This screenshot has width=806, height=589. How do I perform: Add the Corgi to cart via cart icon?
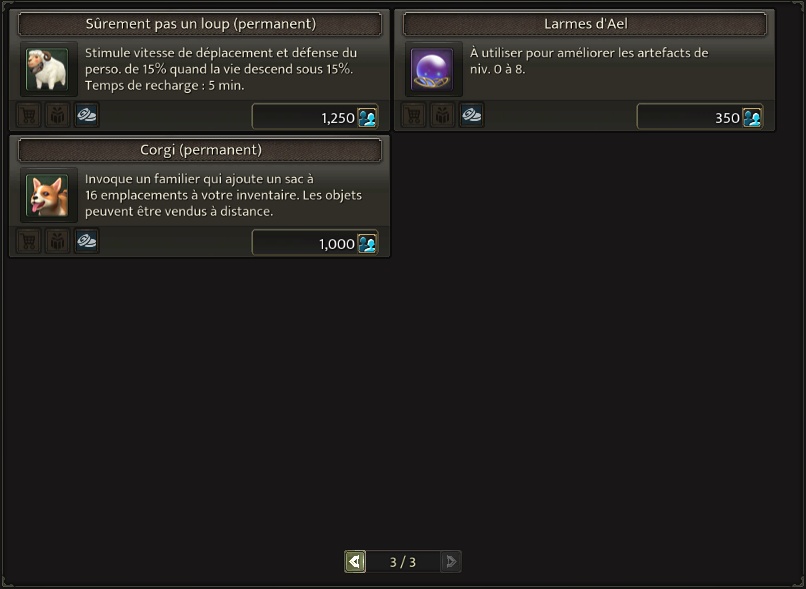[29, 241]
